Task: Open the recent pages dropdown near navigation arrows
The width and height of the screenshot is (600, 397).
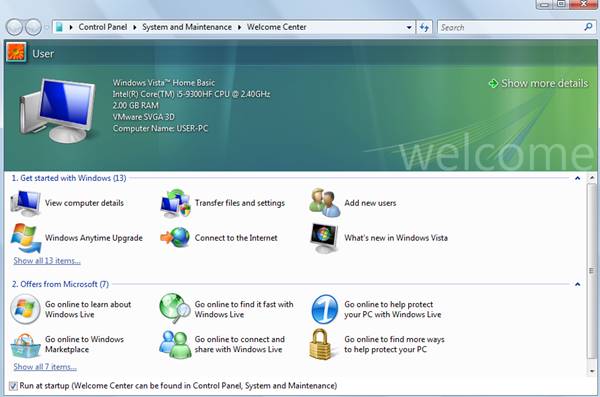Action: click(x=46, y=27)
